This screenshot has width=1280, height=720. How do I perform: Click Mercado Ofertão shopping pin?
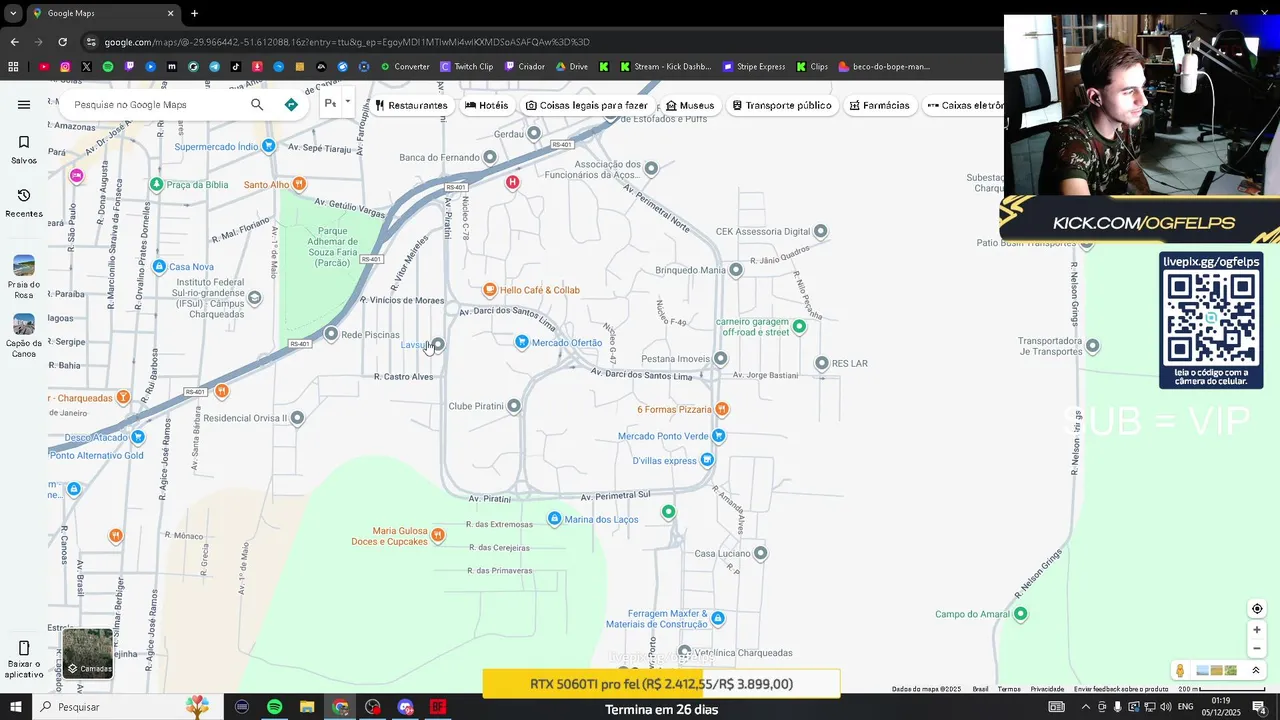(521, 342)
